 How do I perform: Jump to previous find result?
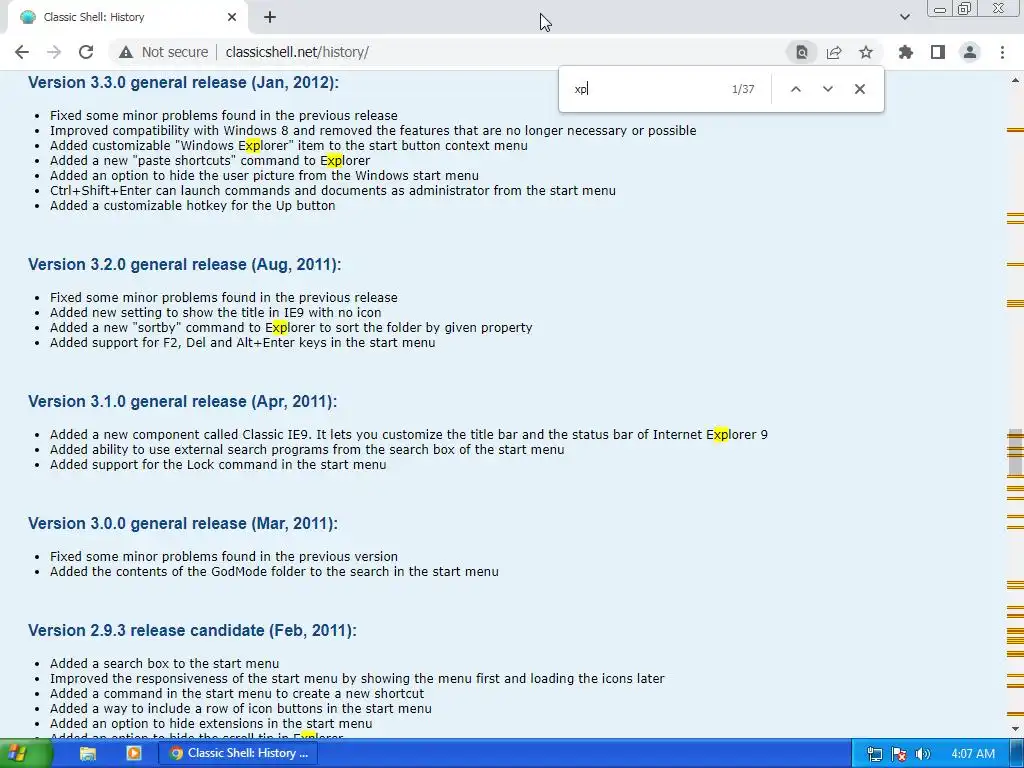pyautogui.click(x=795, y=89)
